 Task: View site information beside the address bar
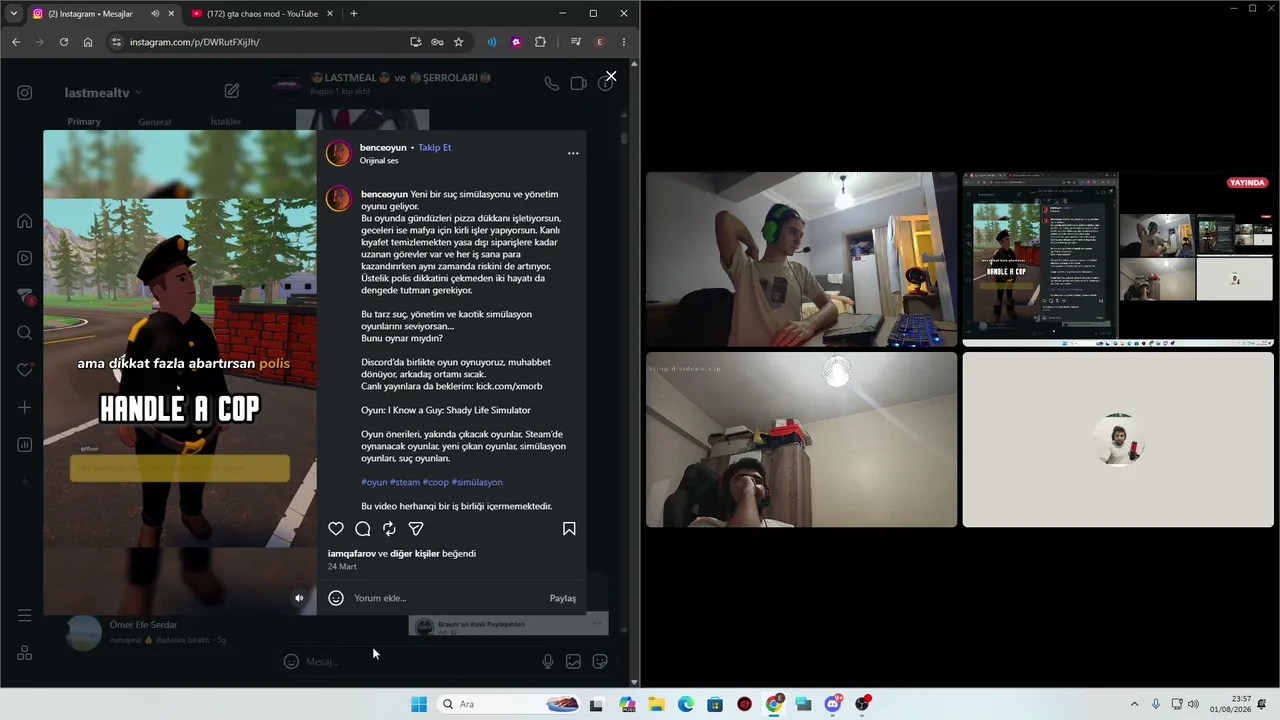(116, 42)
